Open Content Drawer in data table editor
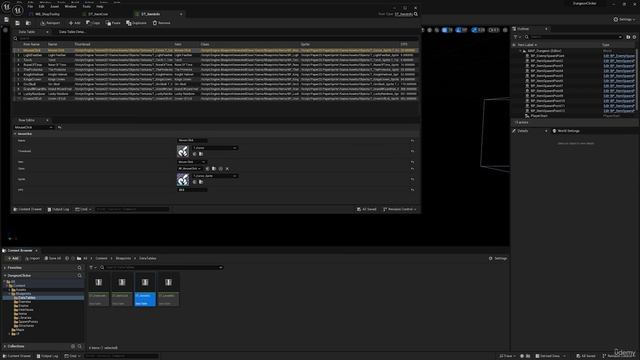Image resolution: width=640 pixels, height=360 pixels. (27, 209)
